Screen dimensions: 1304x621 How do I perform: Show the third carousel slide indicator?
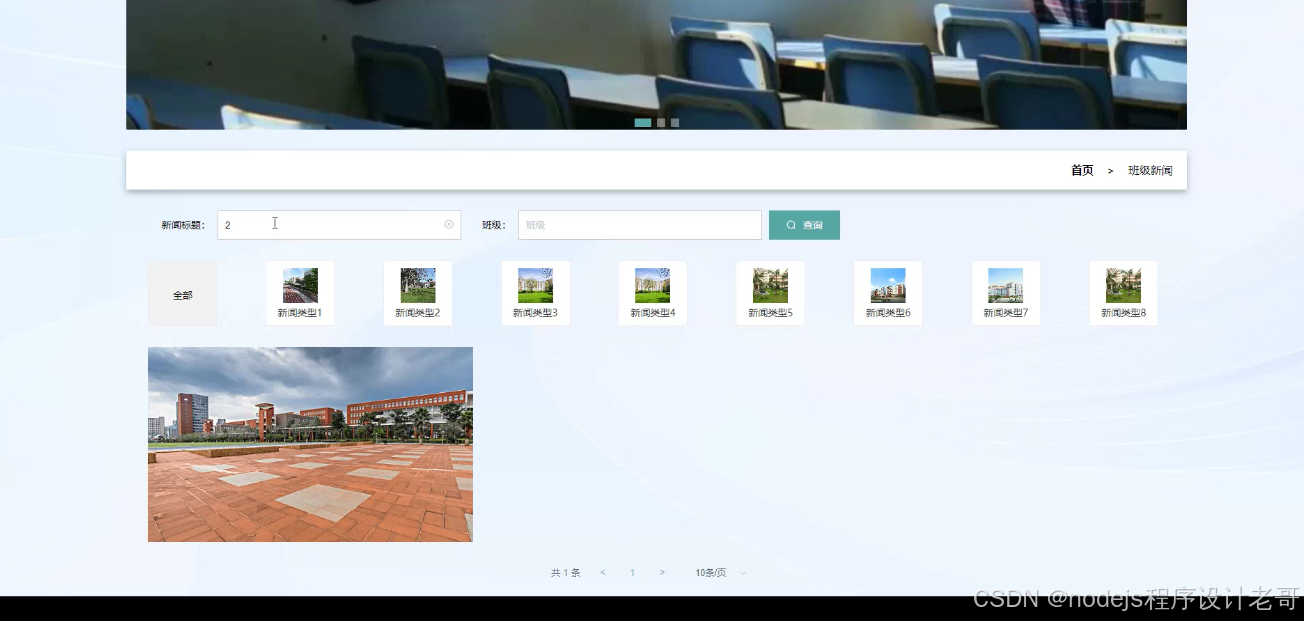point(675,123)
